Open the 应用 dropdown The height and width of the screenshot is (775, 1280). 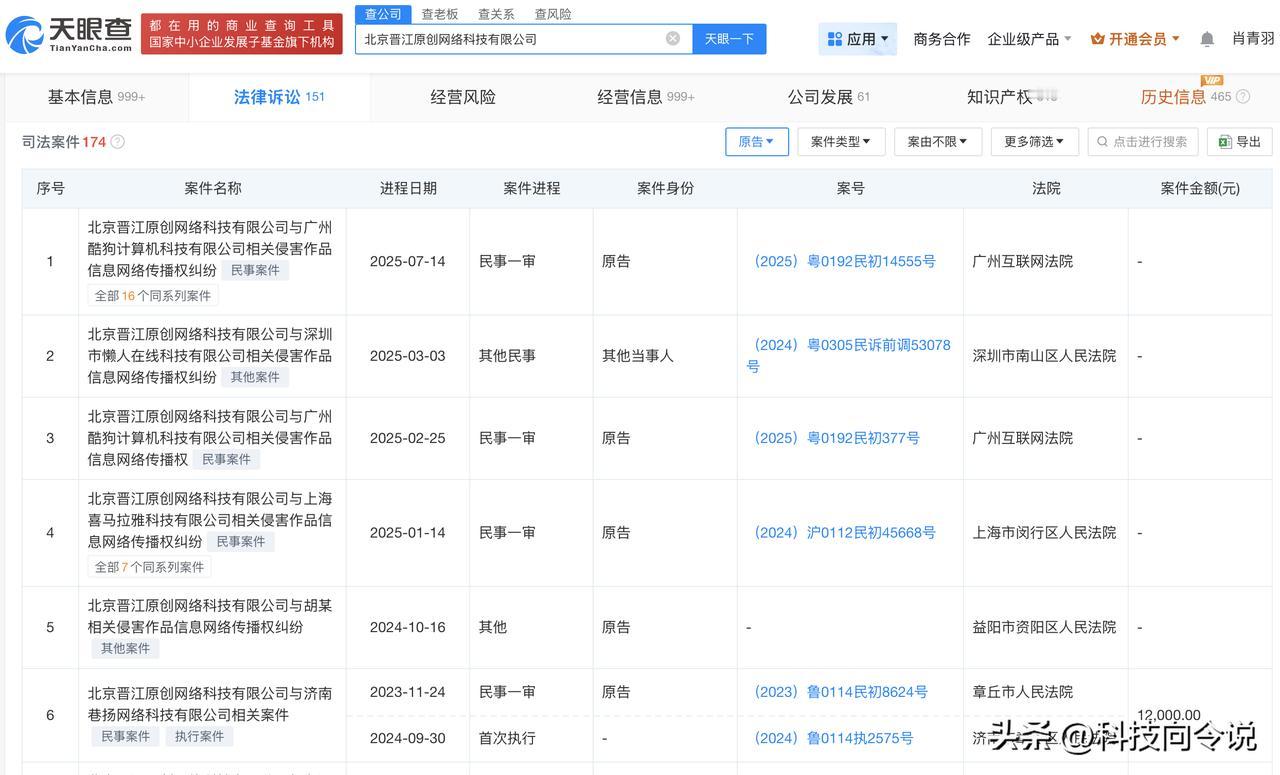(858, 39)
